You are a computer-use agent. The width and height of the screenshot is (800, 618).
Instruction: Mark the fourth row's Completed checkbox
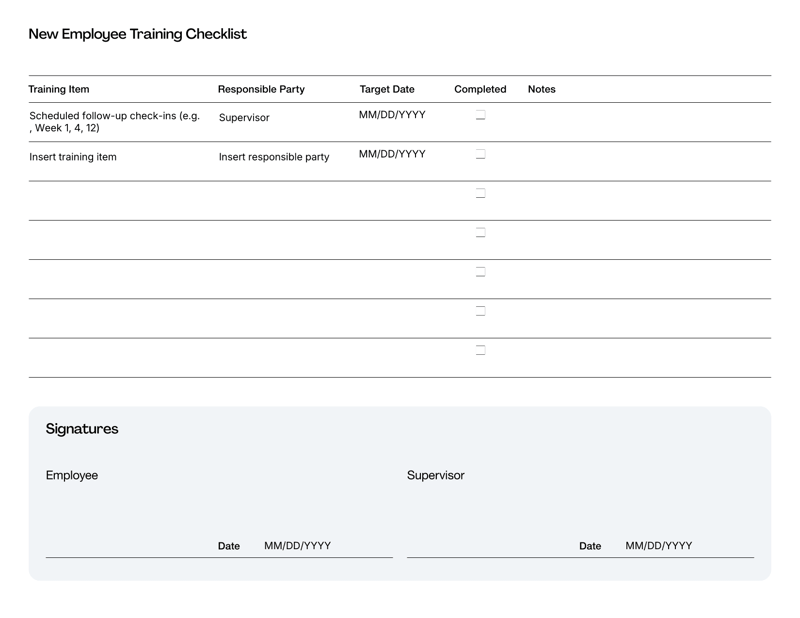pyautogui.click(x=481, y=232)
